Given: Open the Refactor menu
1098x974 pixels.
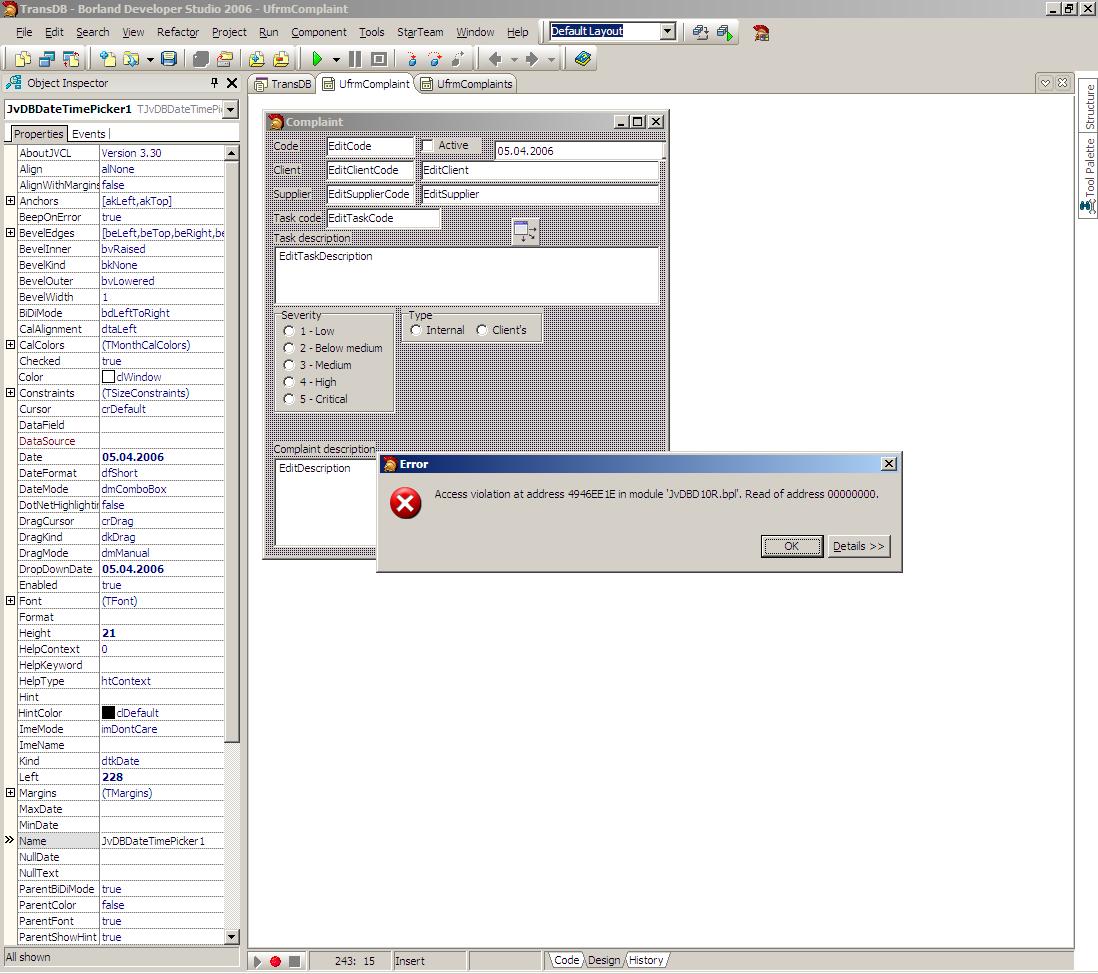Looking at the screenshot, I should 177,32.
